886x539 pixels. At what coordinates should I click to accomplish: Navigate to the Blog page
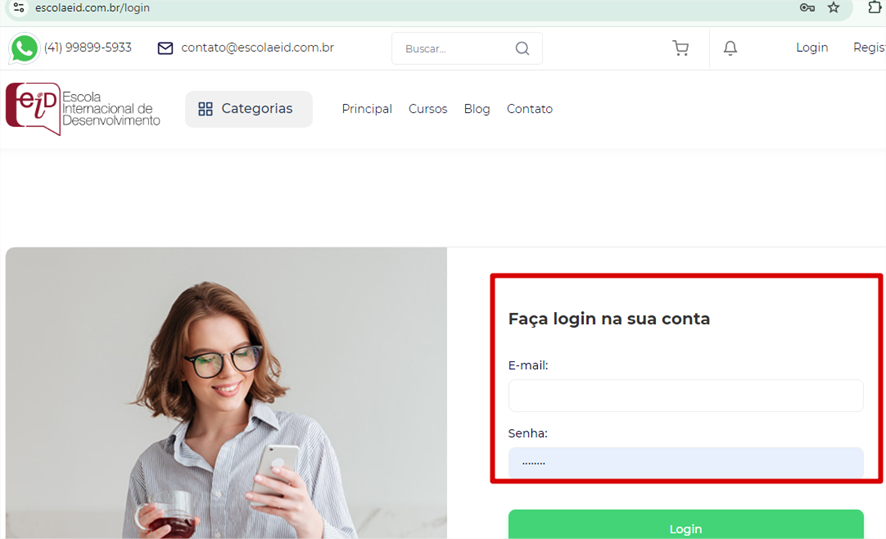pyautogui.click(x=477, y=109)
